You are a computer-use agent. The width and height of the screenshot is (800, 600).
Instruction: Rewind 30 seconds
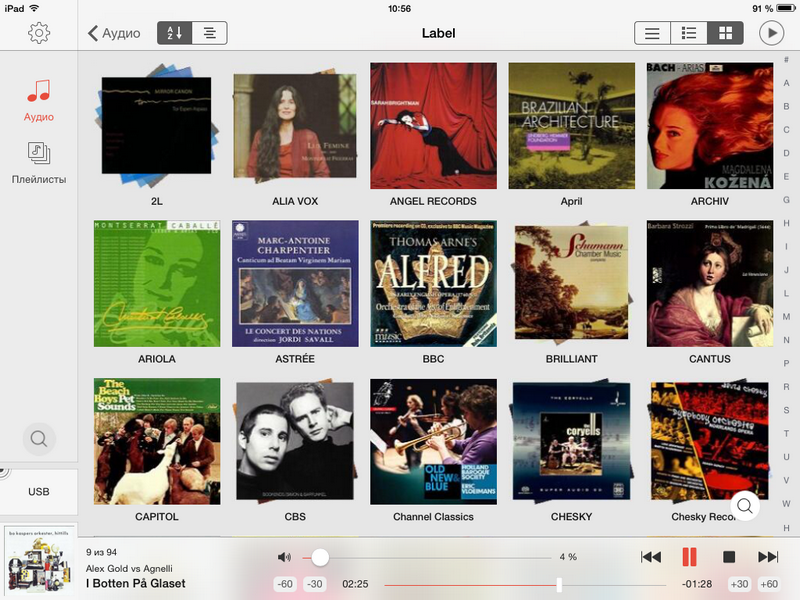tap(314, 584)
